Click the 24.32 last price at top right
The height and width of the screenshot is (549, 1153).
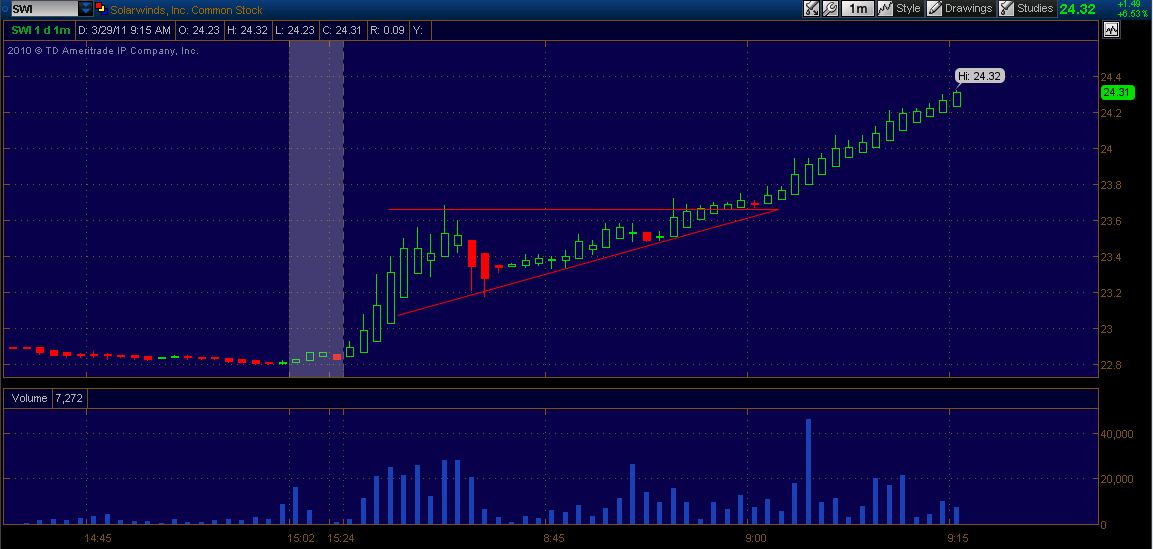pos(1077,10)
